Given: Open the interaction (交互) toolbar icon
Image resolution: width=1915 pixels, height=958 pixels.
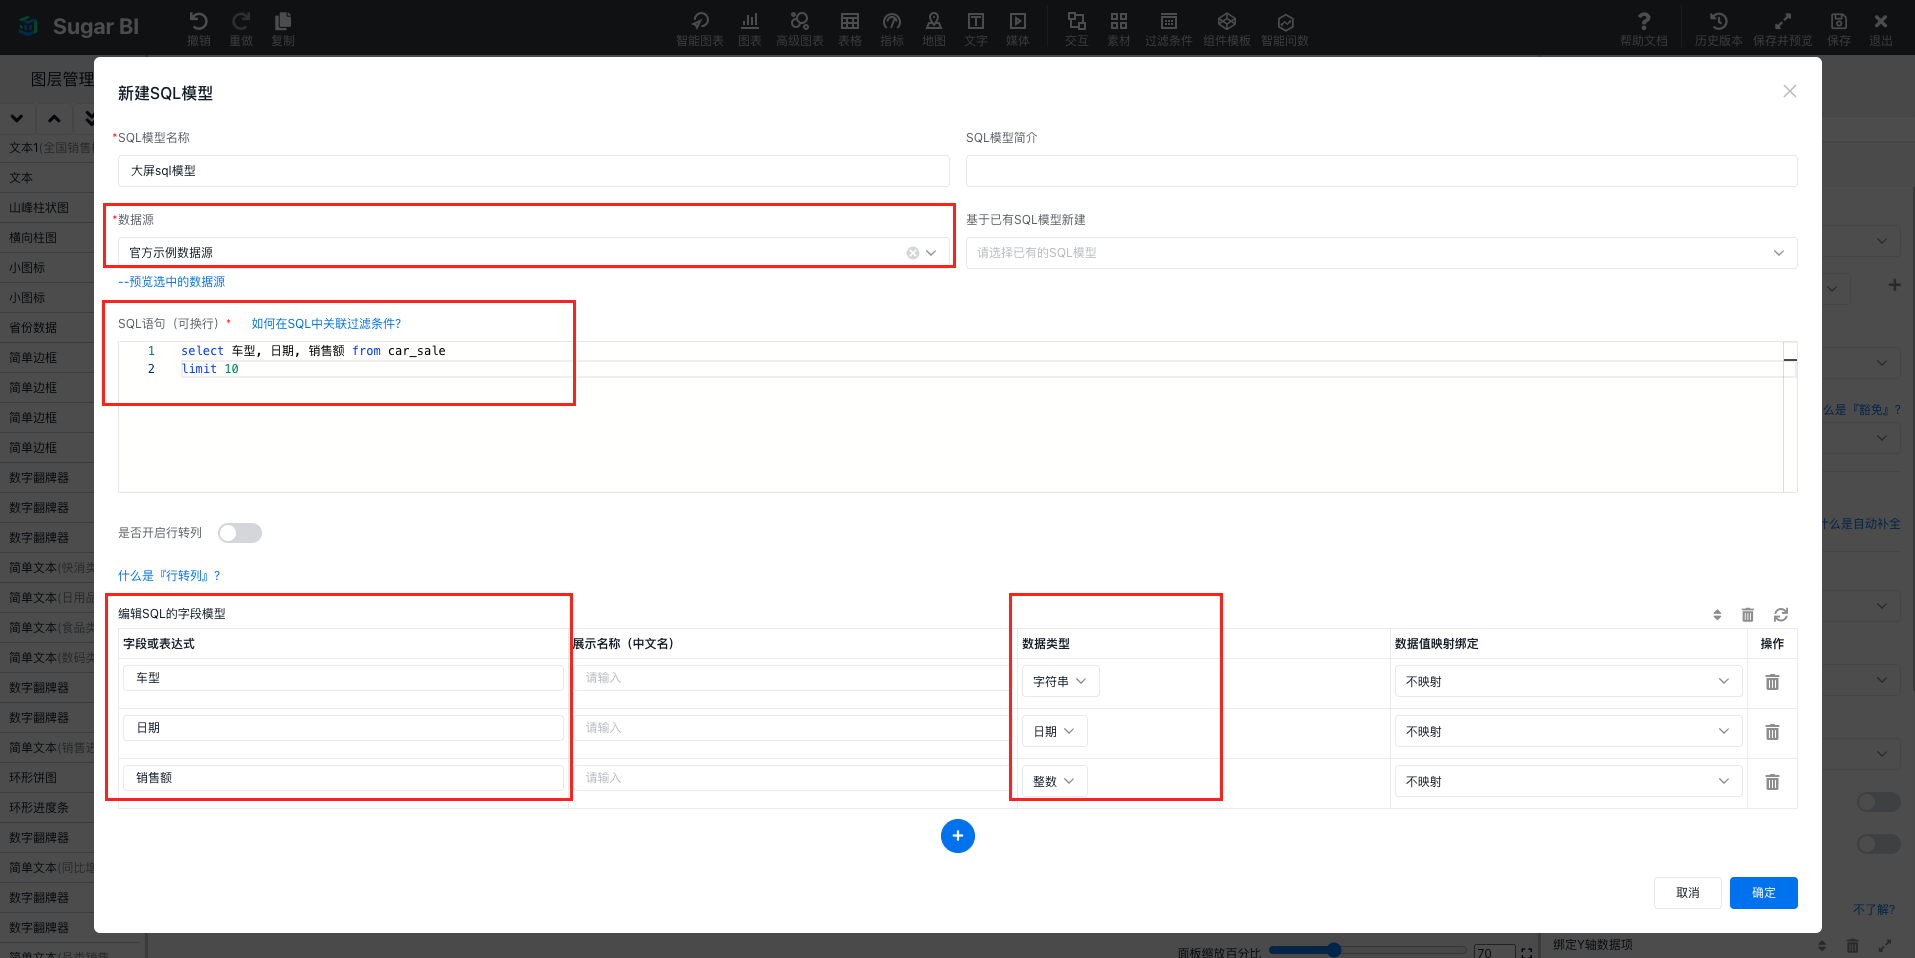Looking at the screenshot, I should point(1076,28).
